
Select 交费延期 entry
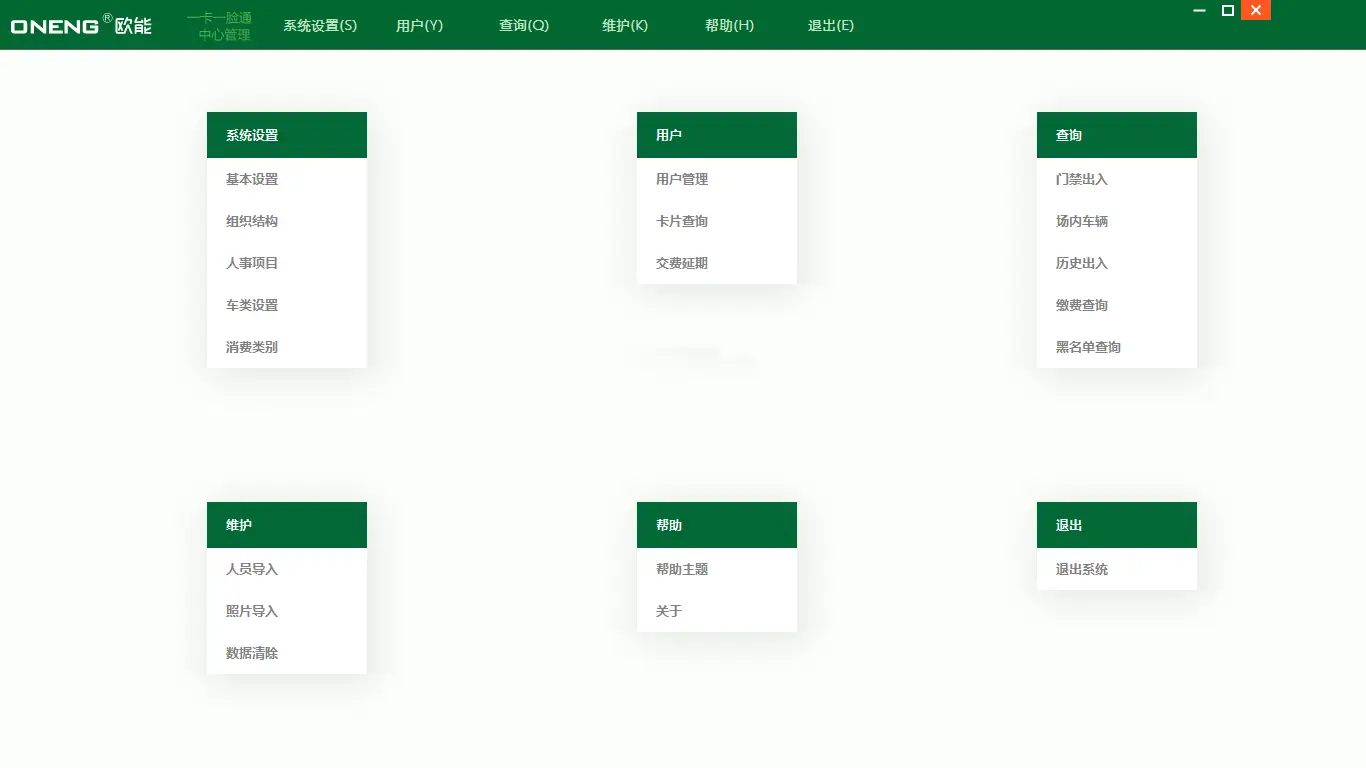pyautogui.click(x=682, y=264)
